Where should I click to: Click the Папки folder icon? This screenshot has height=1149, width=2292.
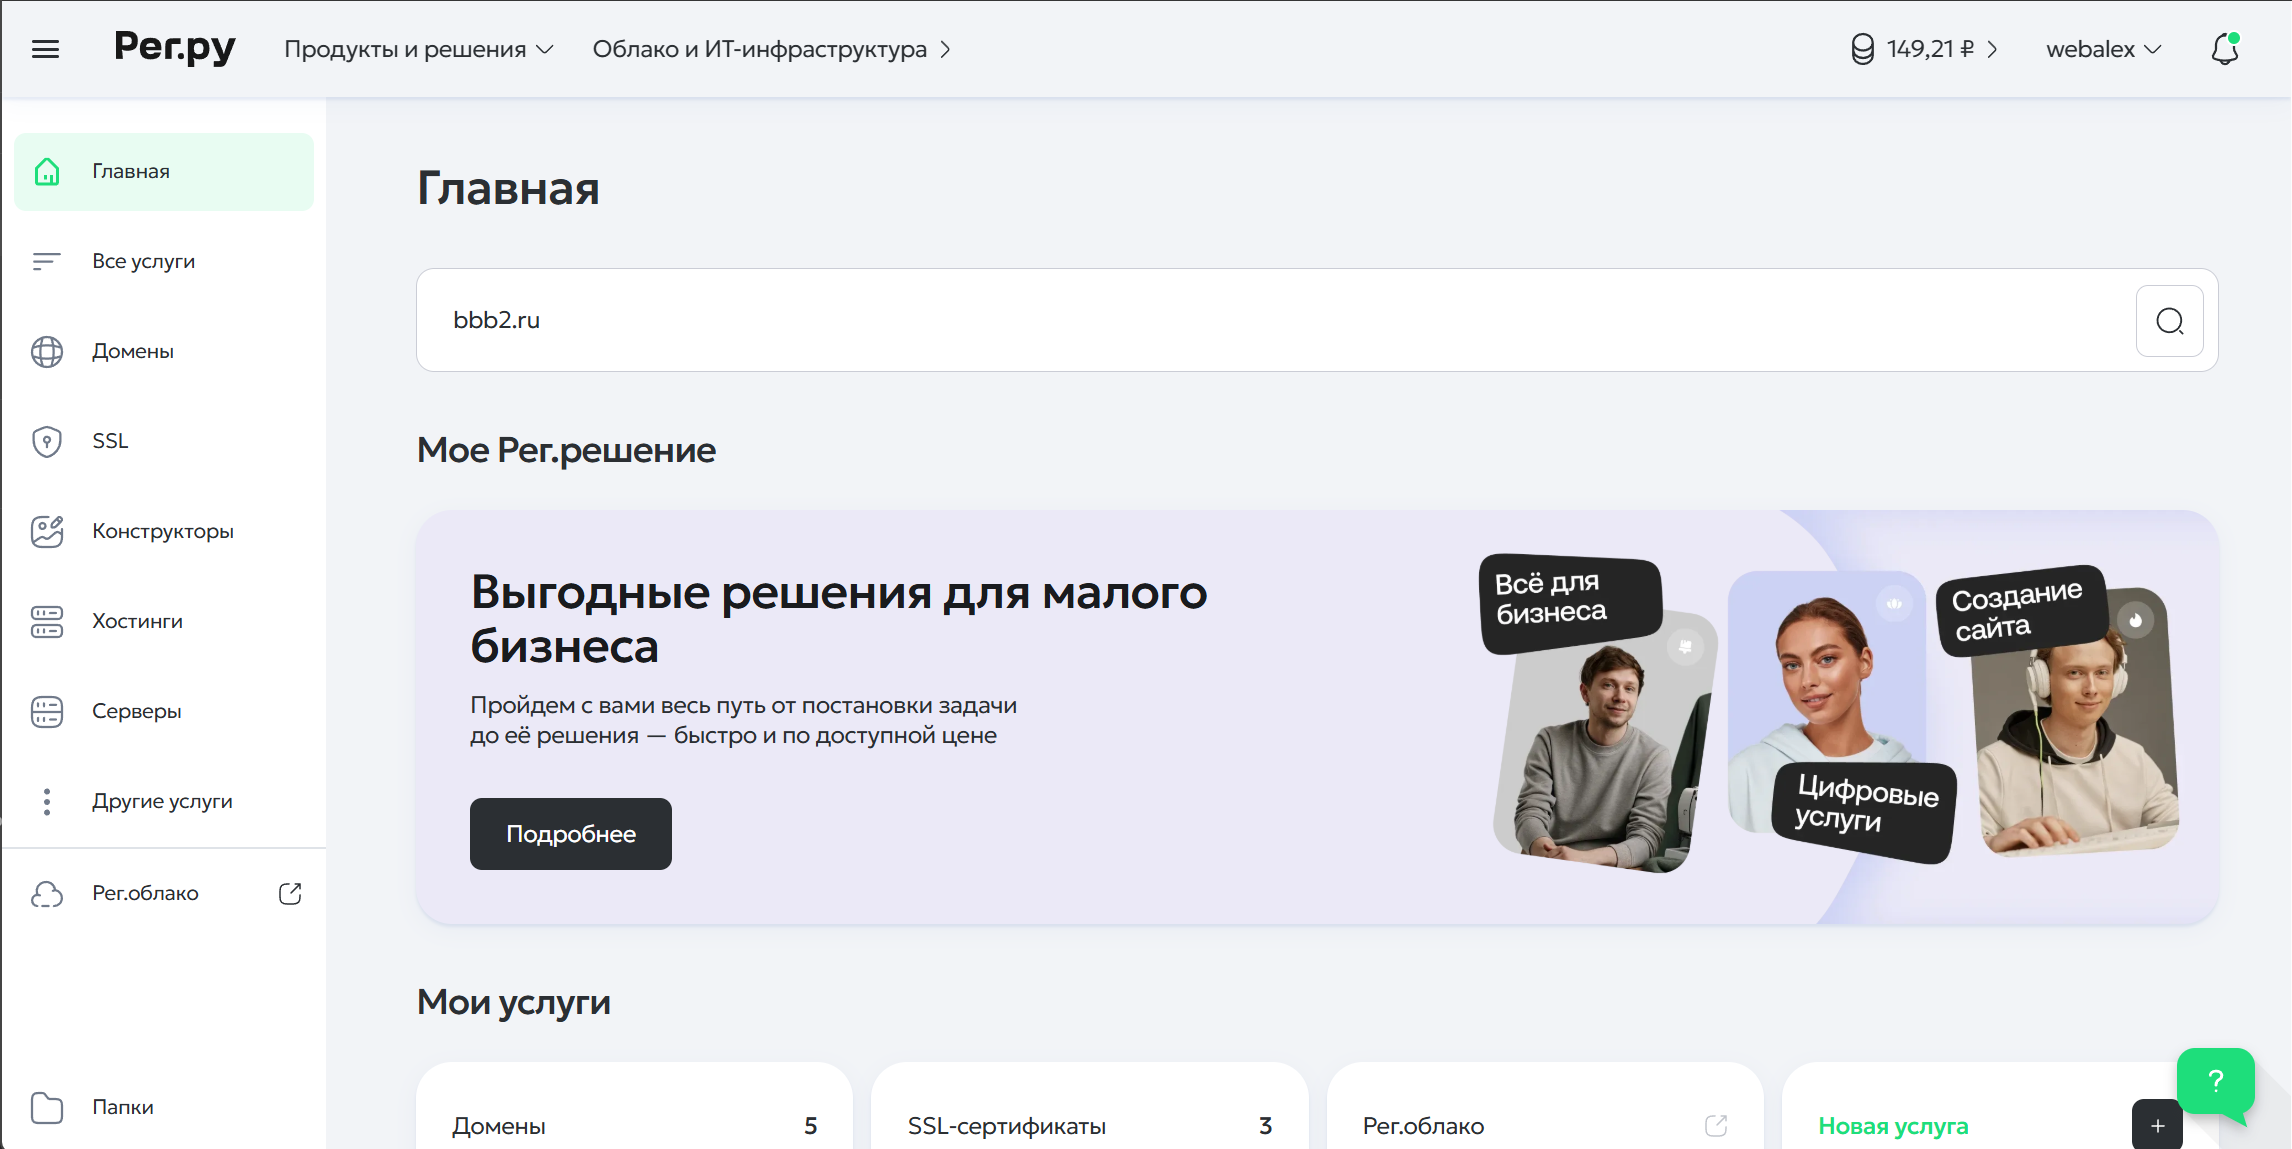click(47, 1107)
